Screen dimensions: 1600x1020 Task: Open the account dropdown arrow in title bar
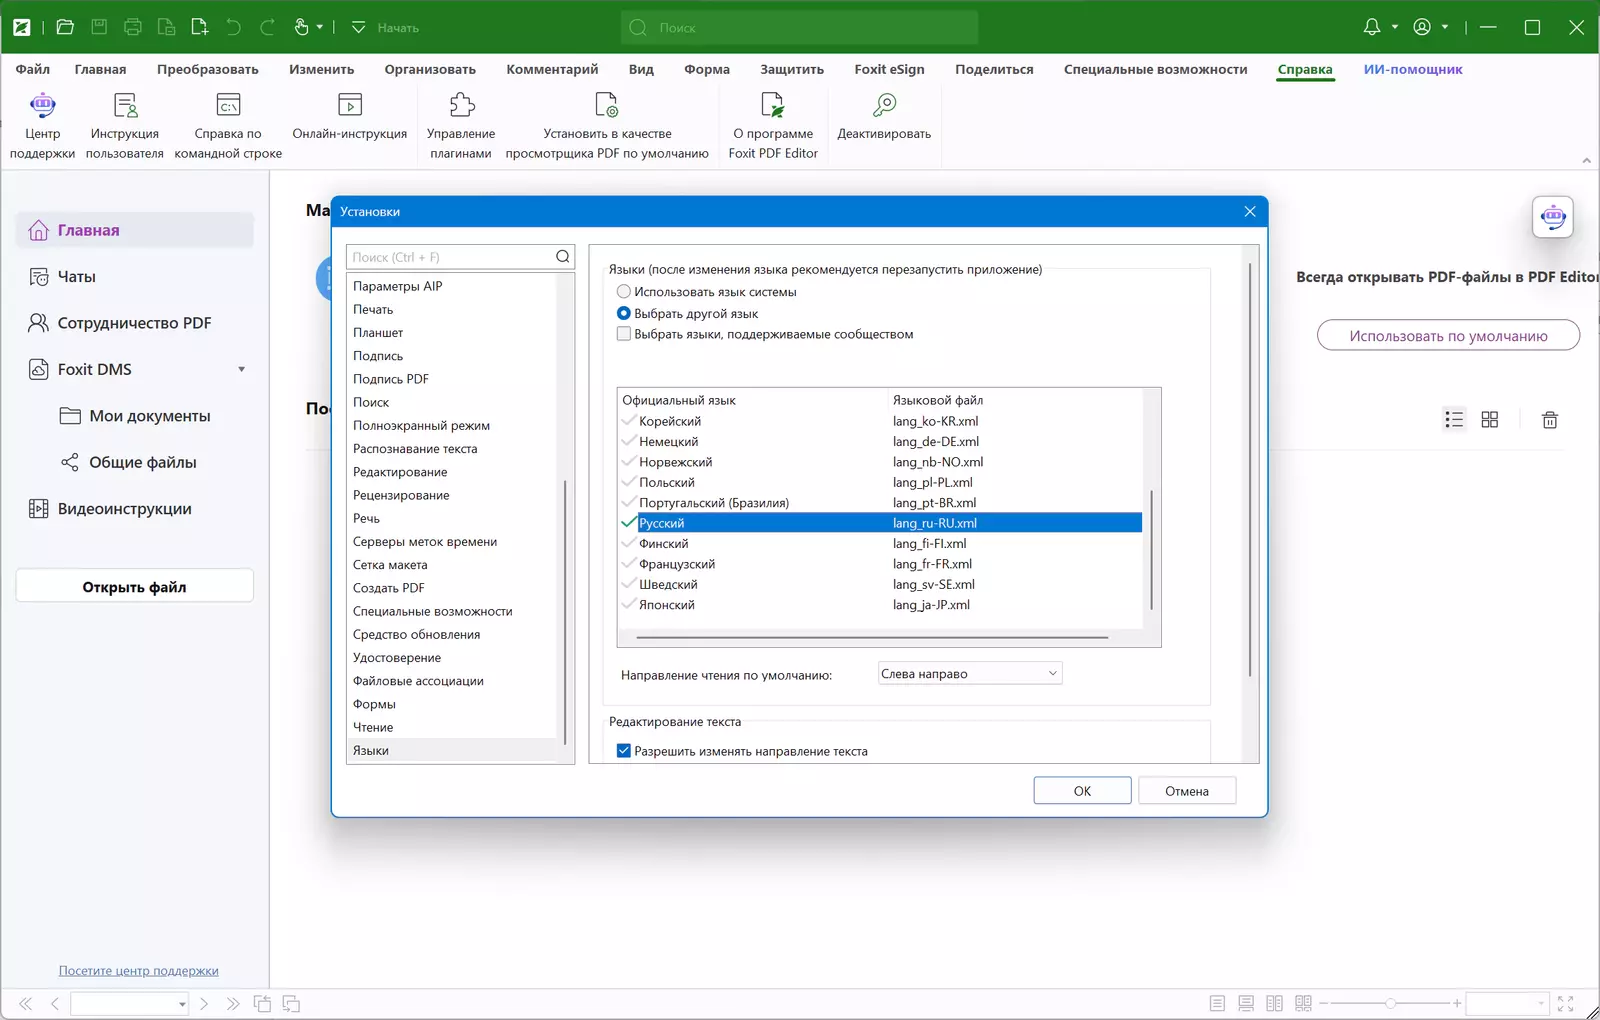point(1445,27)
